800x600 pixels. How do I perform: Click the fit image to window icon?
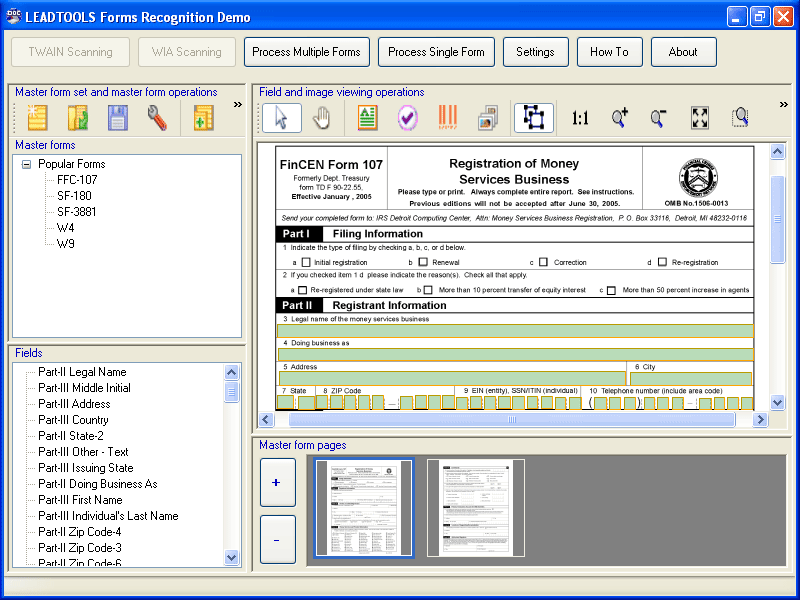coord(700,118)
